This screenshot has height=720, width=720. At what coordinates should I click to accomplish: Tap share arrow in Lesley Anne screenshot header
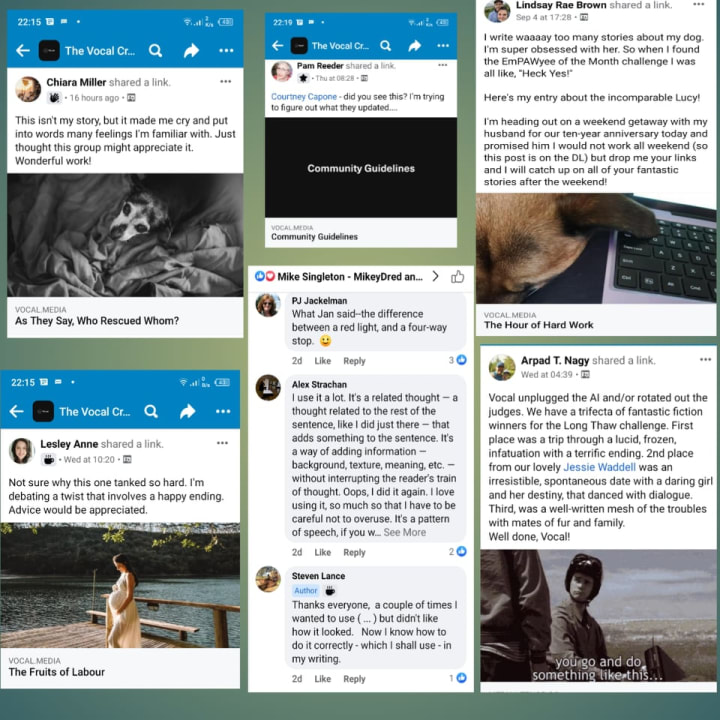188,411
